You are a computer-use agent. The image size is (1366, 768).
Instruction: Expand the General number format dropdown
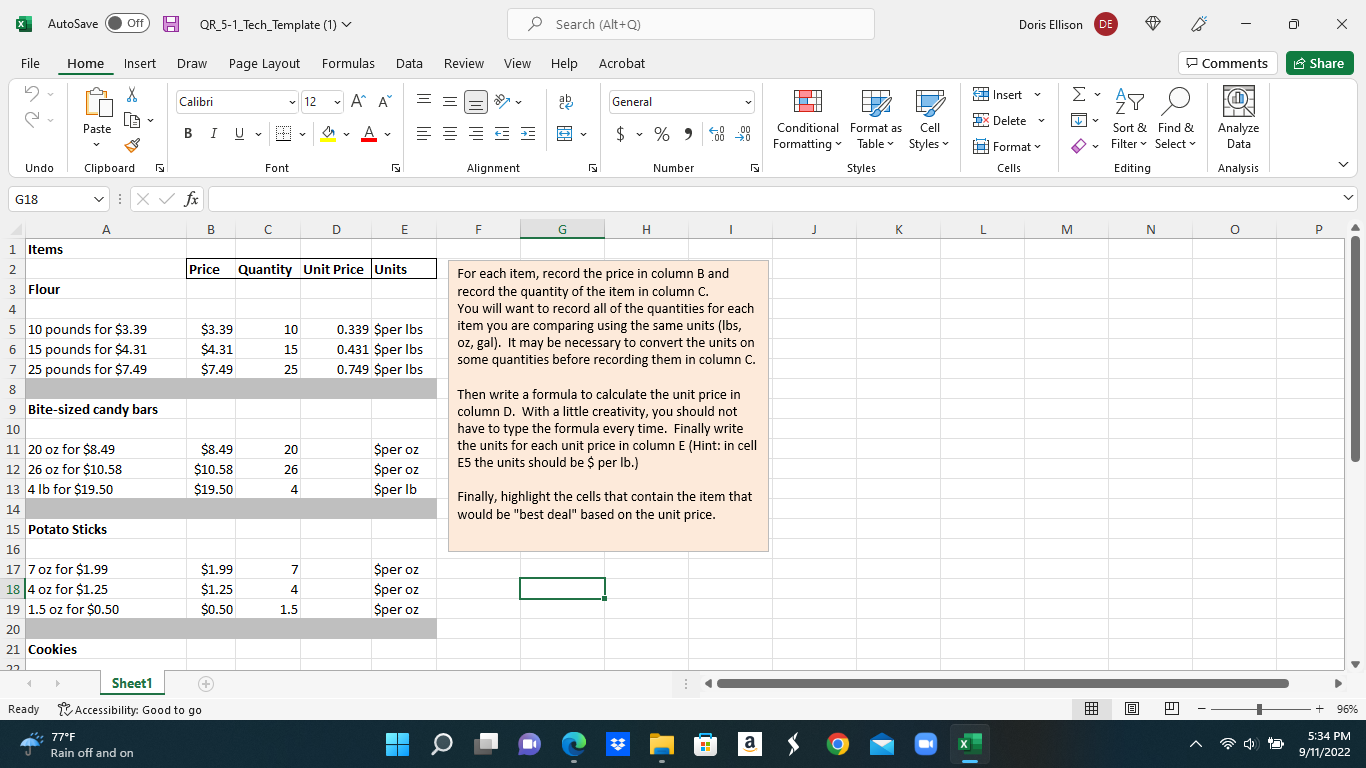click(747, 102)
